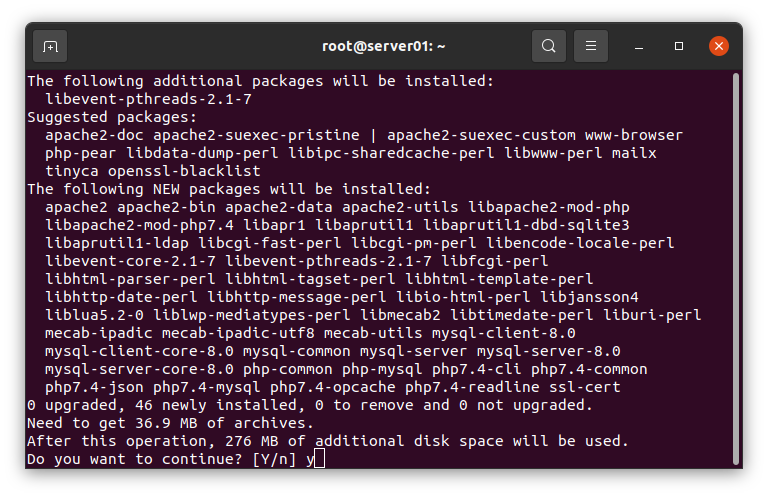768x497 pixels.
Task: Minimize the terminal window
Action: tap(639, 47)
